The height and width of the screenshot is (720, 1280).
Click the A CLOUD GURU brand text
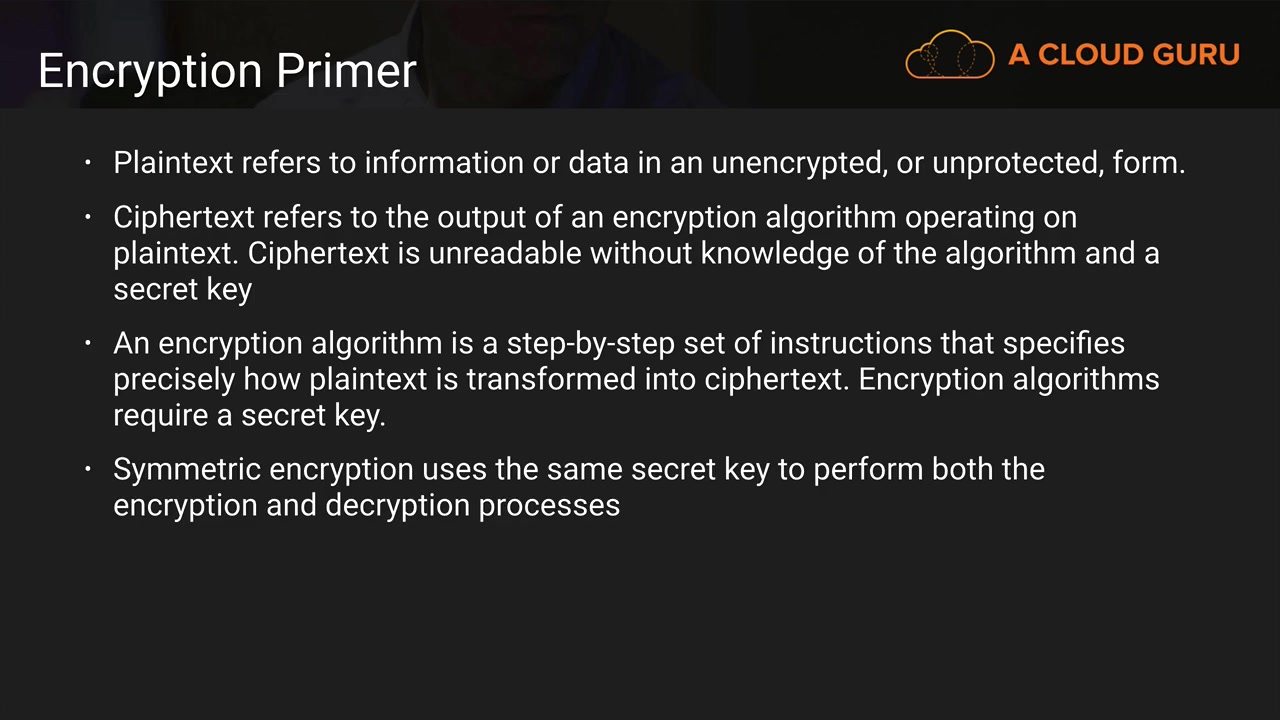click(1124, 55)
